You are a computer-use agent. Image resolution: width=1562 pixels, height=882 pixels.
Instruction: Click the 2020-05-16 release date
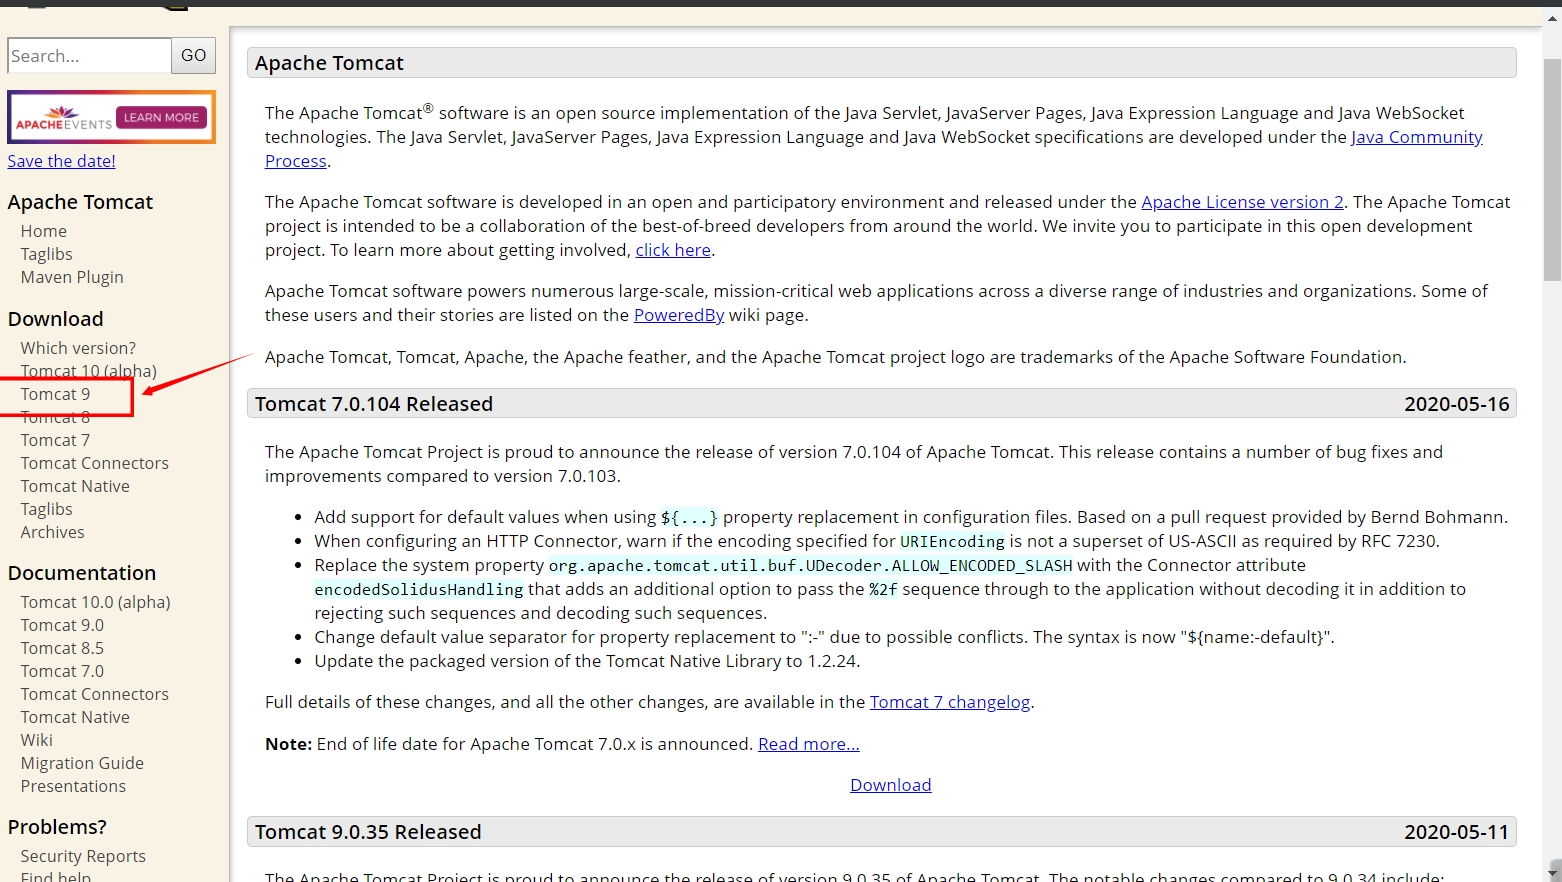click(x=1457, y=404)
